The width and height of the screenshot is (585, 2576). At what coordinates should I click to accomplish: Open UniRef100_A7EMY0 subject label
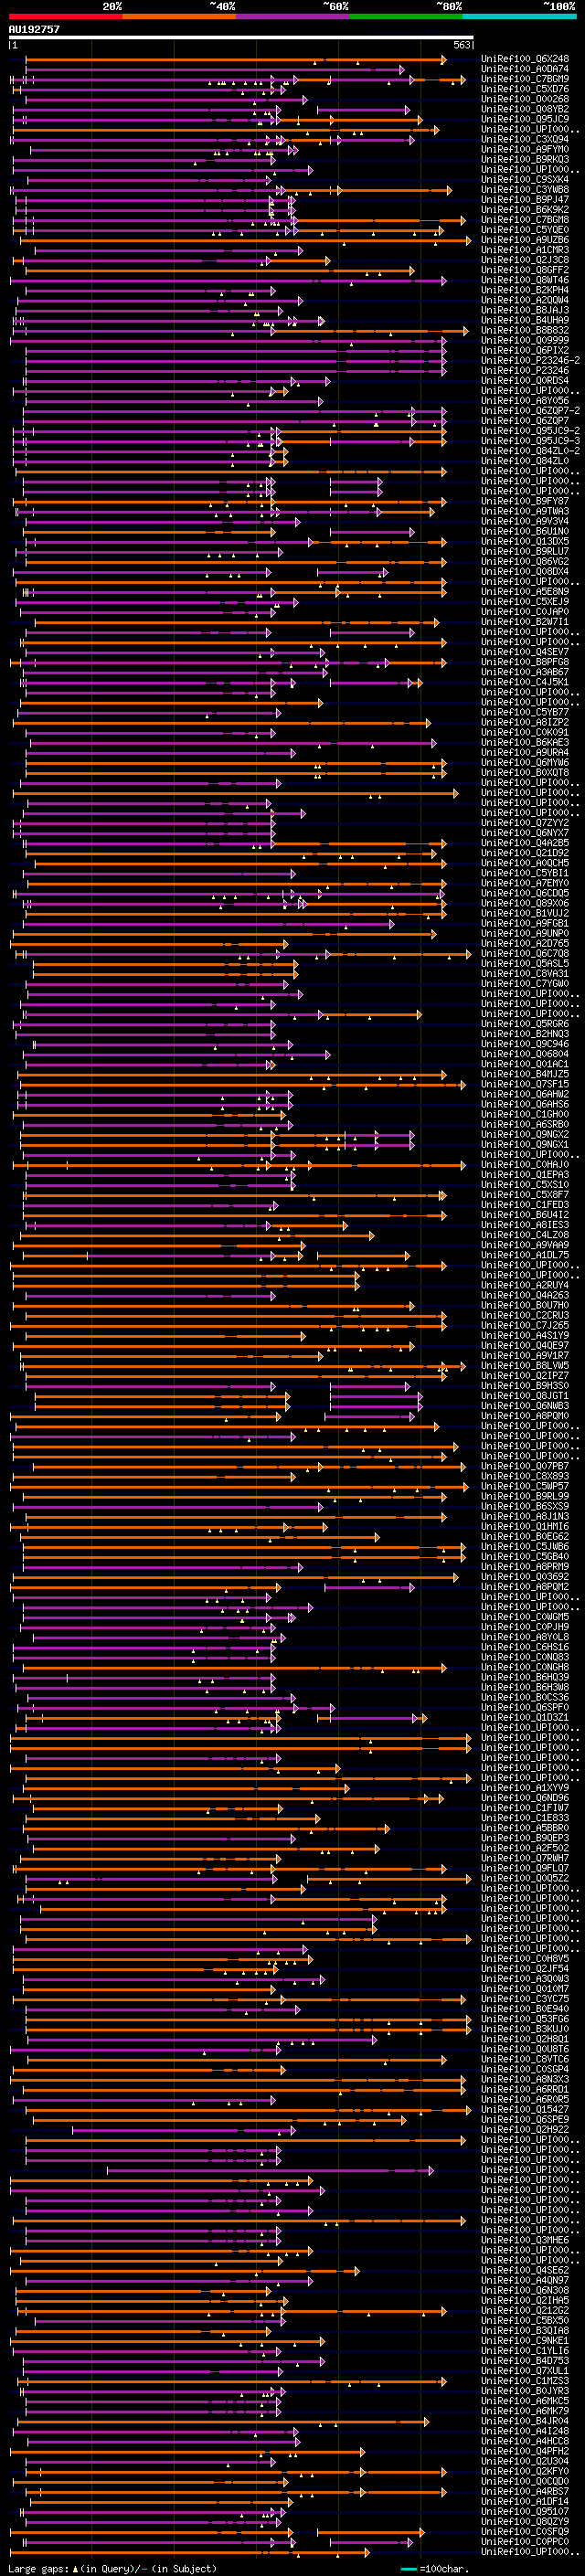click(x=525, y=884)
